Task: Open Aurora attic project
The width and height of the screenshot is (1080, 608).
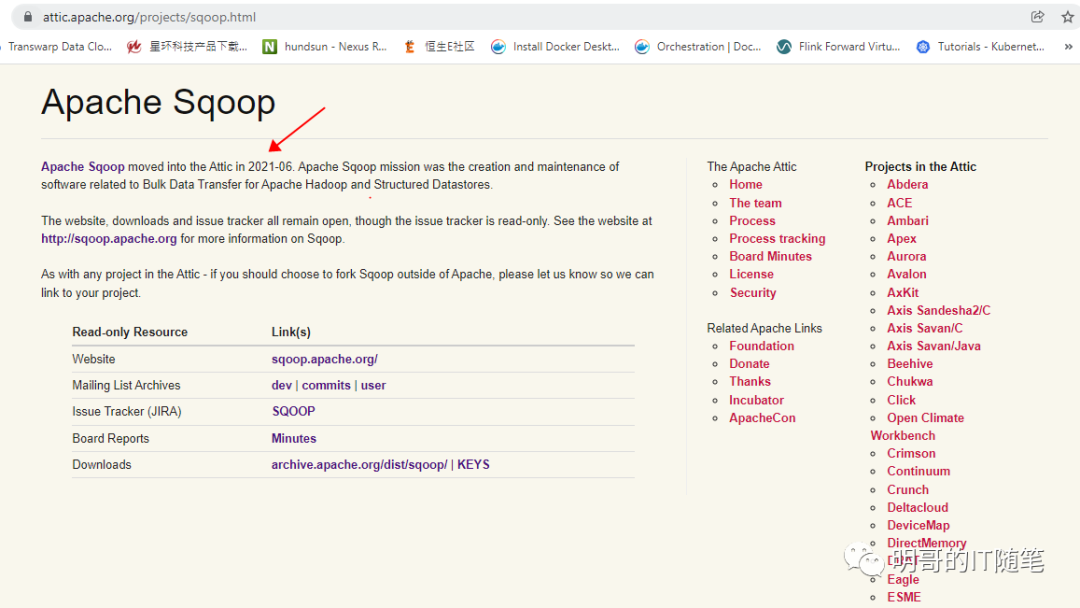Action: [906, 256]
